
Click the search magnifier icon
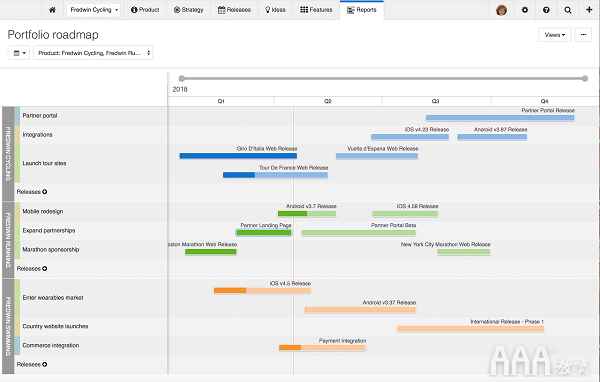click(x=568, y=10)
